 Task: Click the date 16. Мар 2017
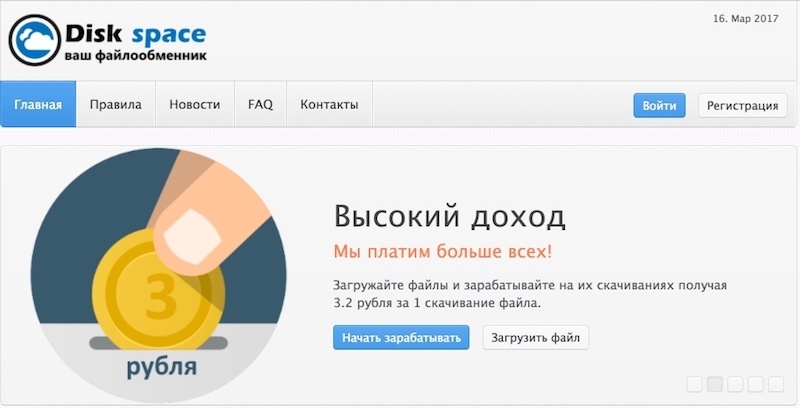pyautogui.click(x=746, y=19)
